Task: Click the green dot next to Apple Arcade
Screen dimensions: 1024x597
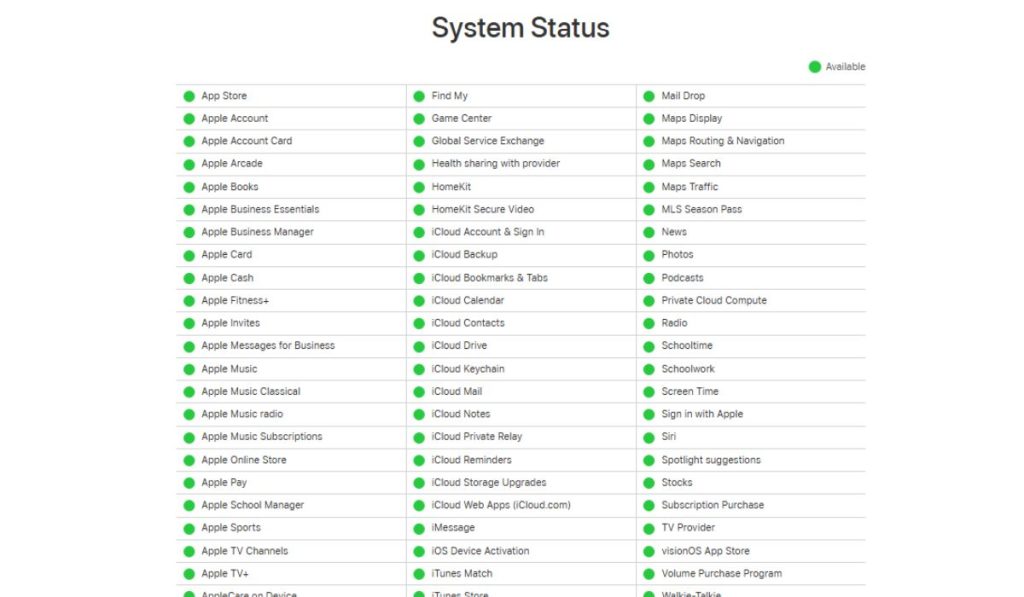Action: (x=189, y=164)
